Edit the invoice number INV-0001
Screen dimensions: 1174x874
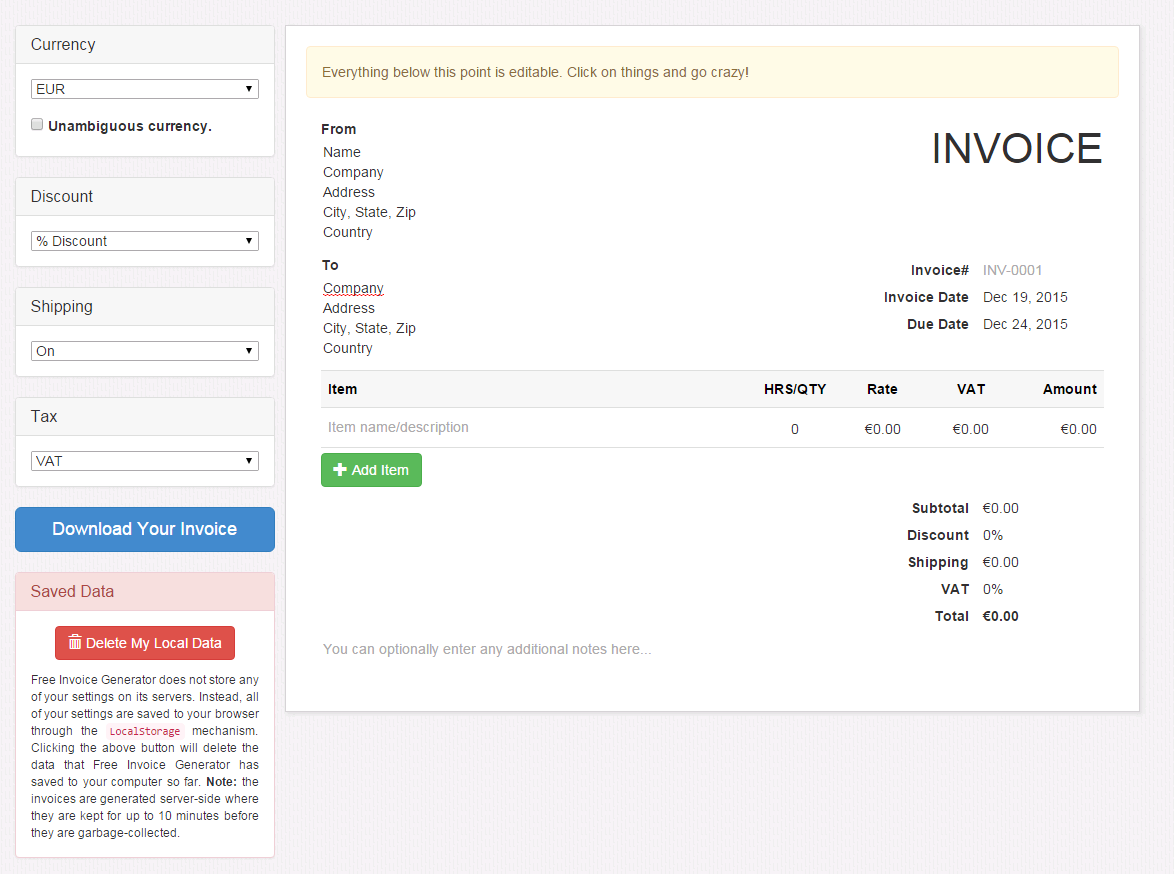pos(1013,270)
